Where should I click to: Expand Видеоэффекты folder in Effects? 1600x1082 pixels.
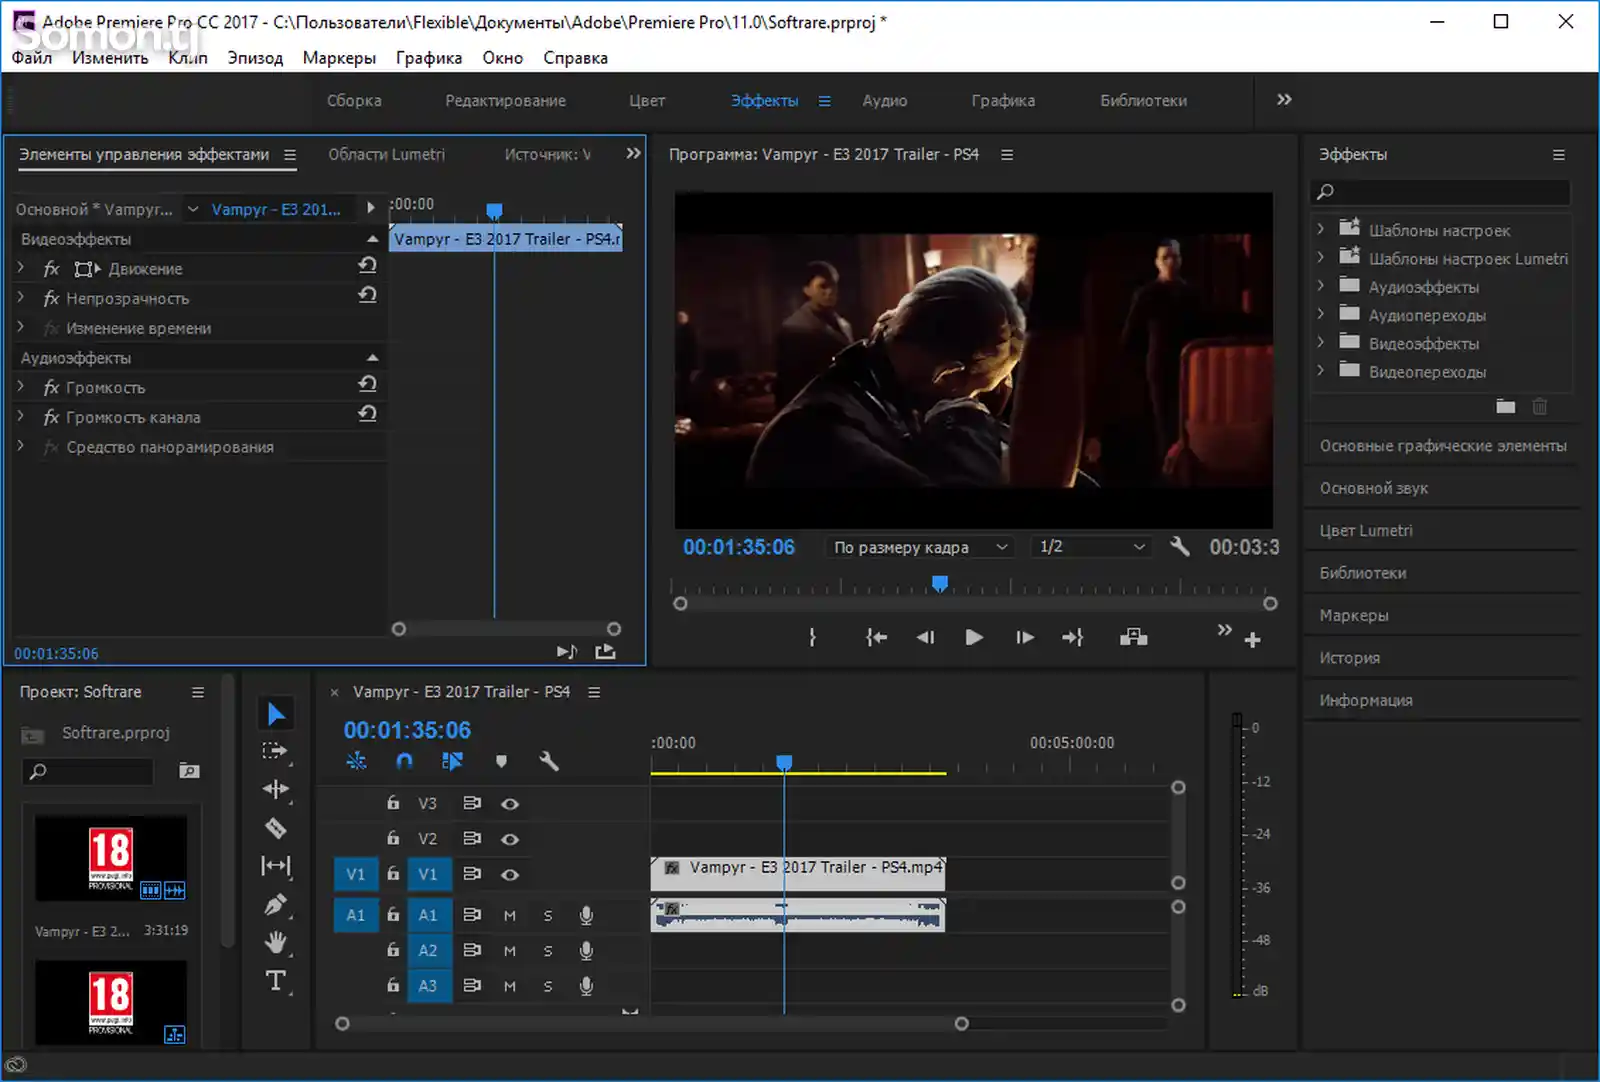coord(1321,342)
